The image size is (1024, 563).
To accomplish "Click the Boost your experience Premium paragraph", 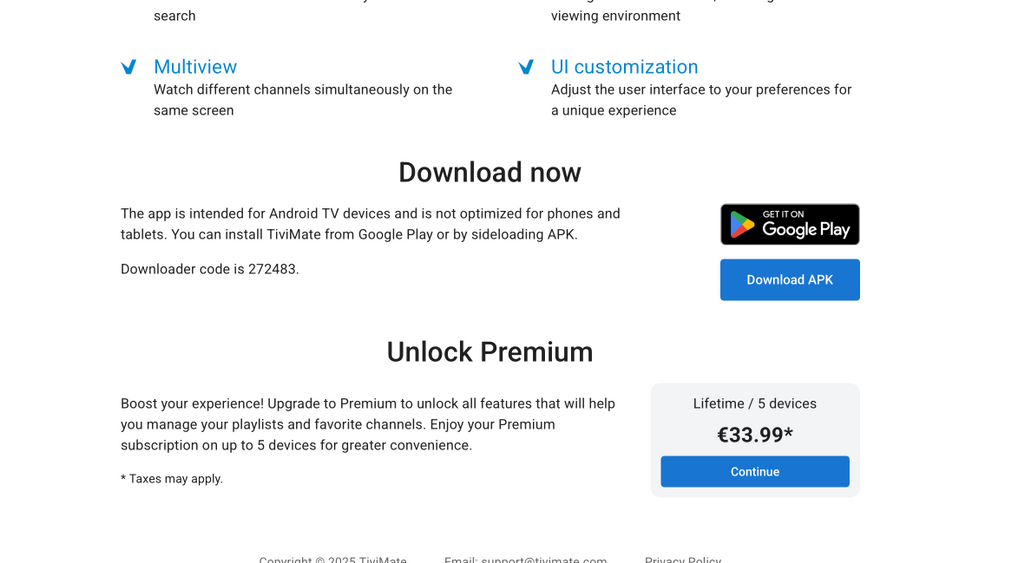I will pos(368,424).
